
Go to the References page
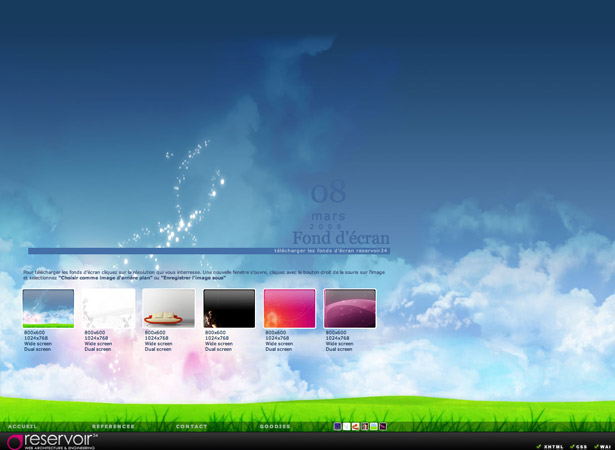click(x=113, y=427)
